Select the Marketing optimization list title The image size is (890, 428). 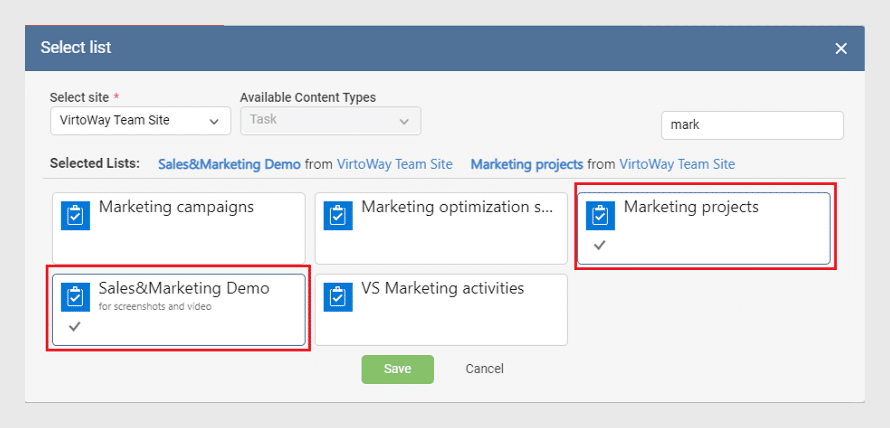click(x=457, y=207)
